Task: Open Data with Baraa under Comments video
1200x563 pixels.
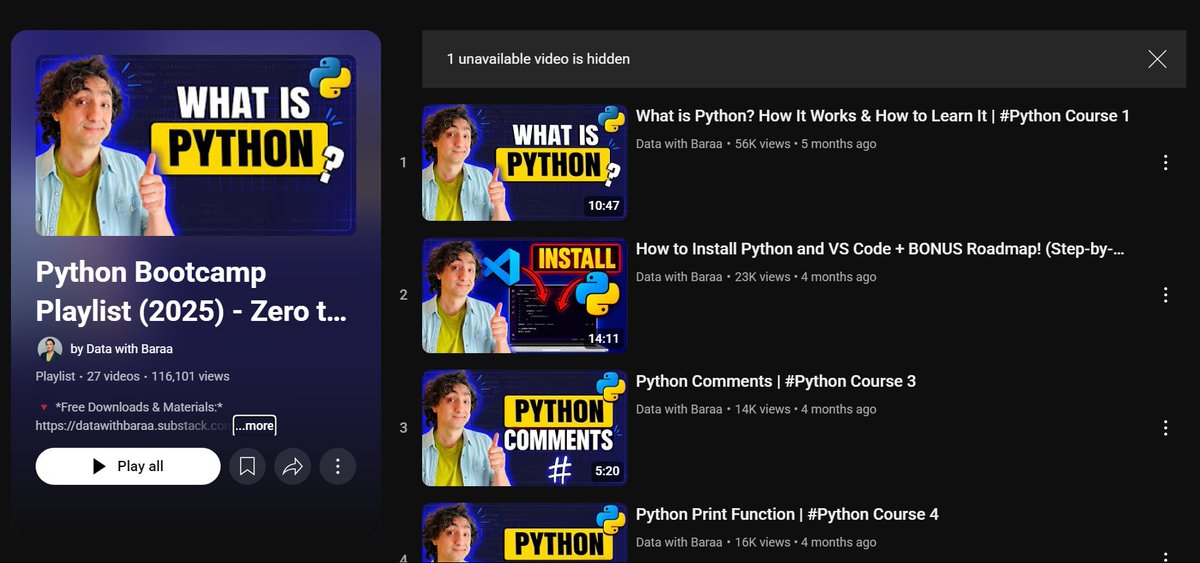Action: point(679,409)
